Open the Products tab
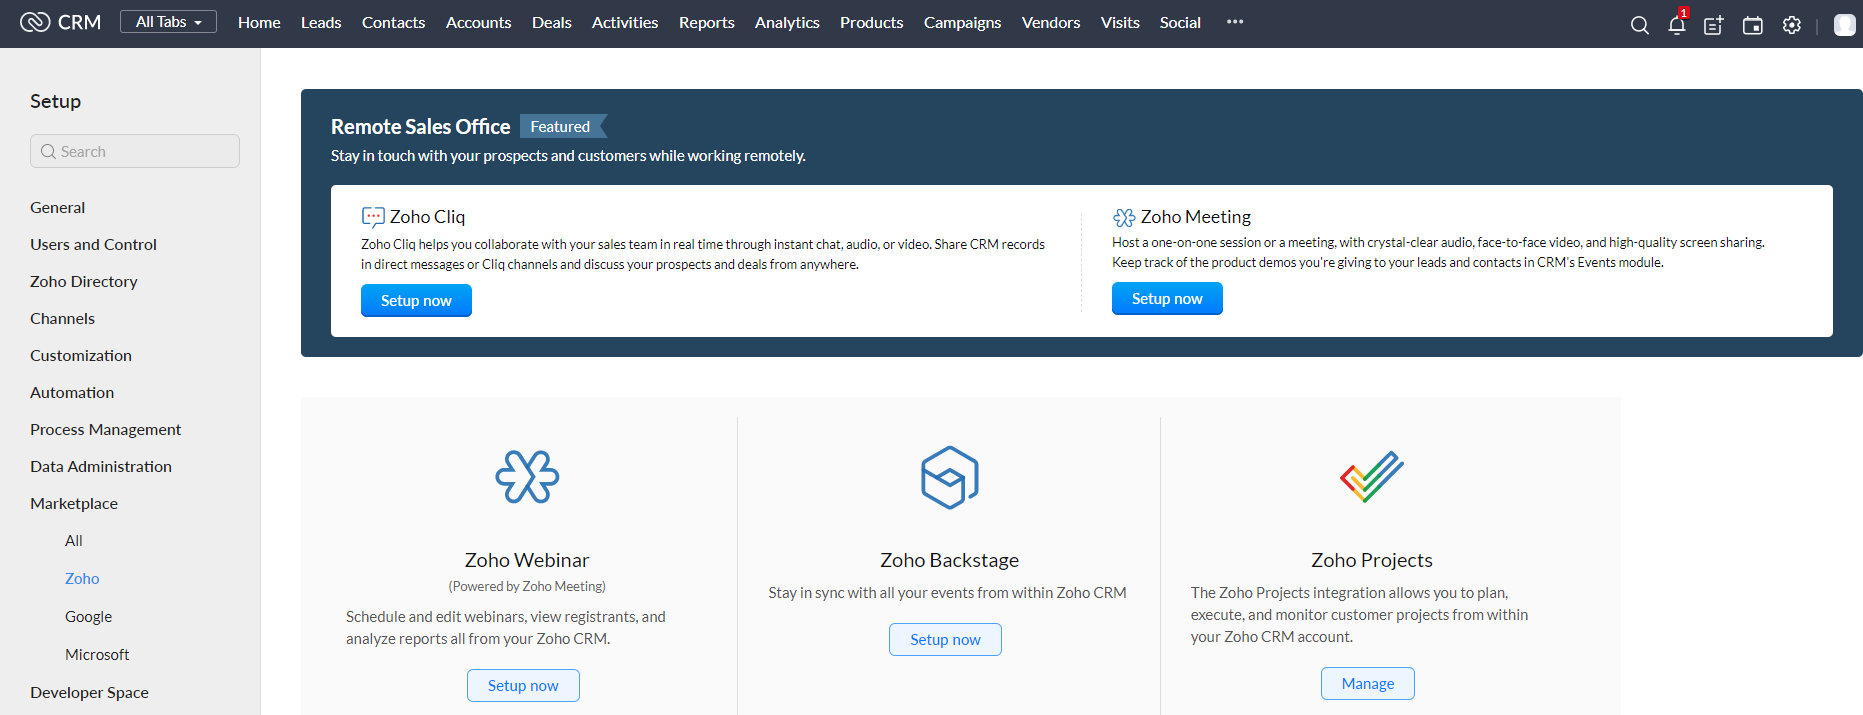 pos(871,22)
